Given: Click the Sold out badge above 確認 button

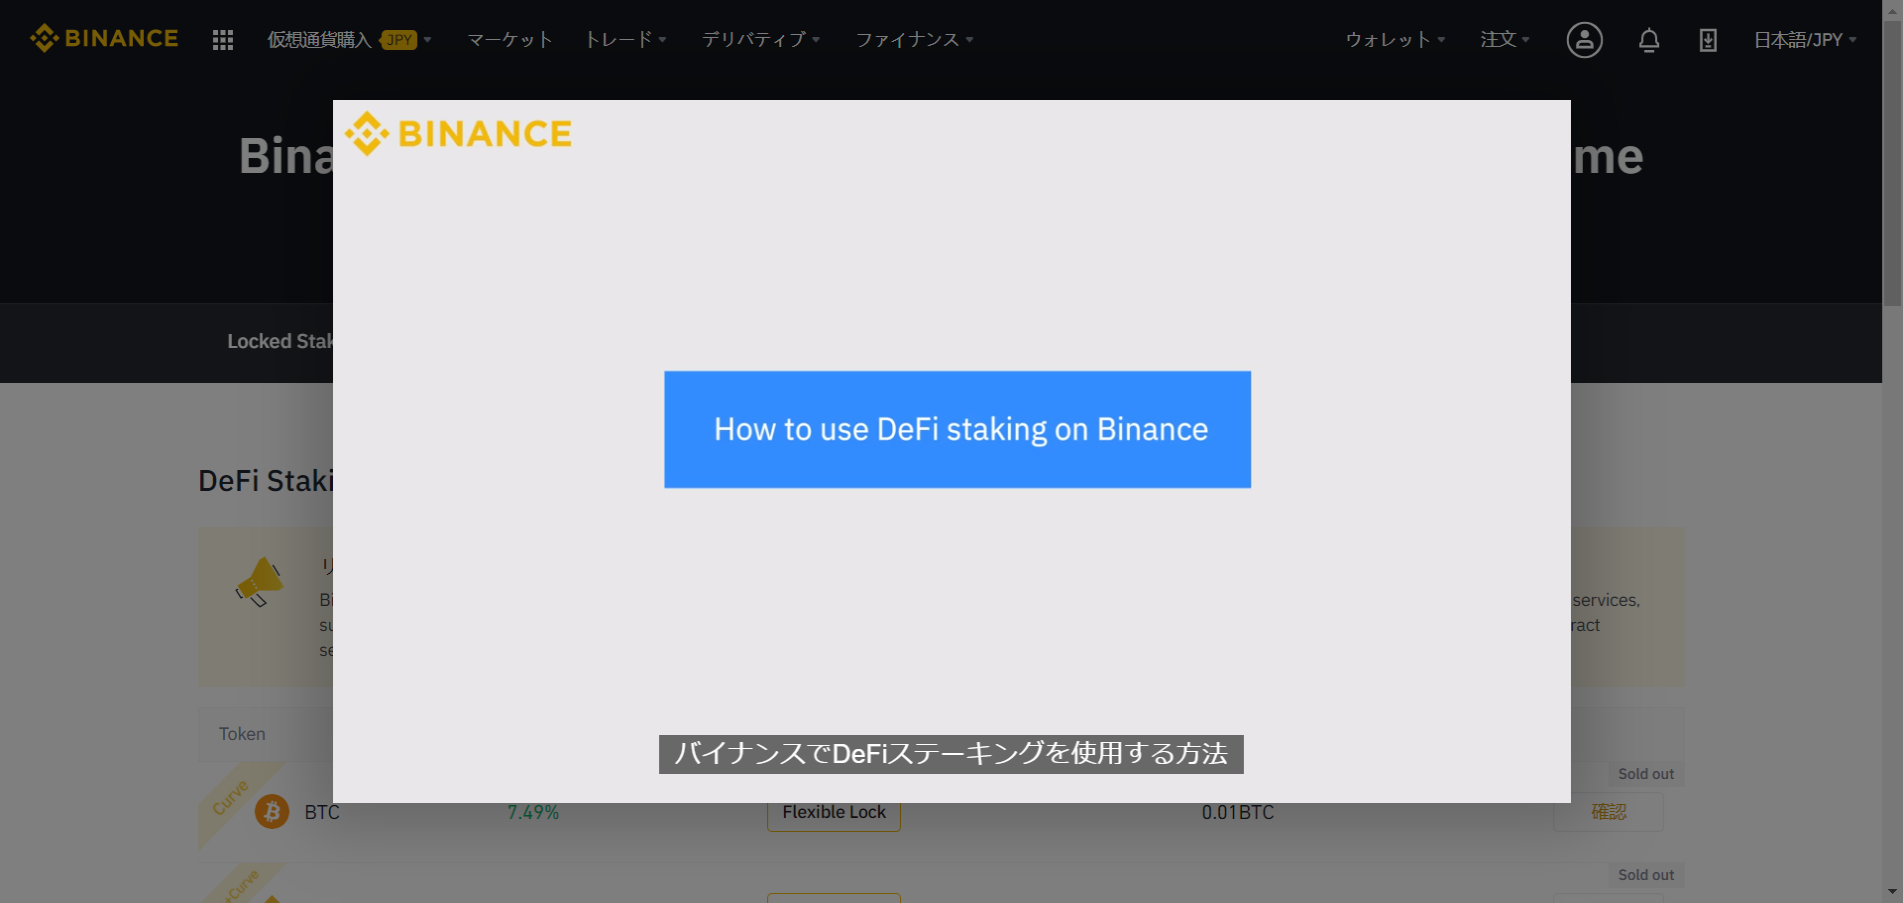Looking at the screenshot, I should [x=1646, y=774].
